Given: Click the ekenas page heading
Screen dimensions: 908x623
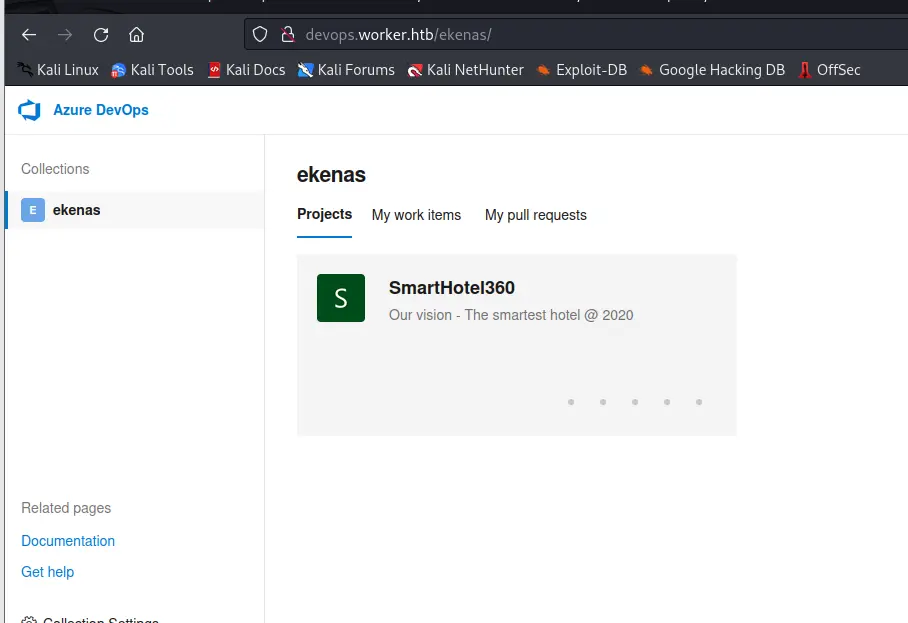Looking at the screenshot, I should coord(331,175).
